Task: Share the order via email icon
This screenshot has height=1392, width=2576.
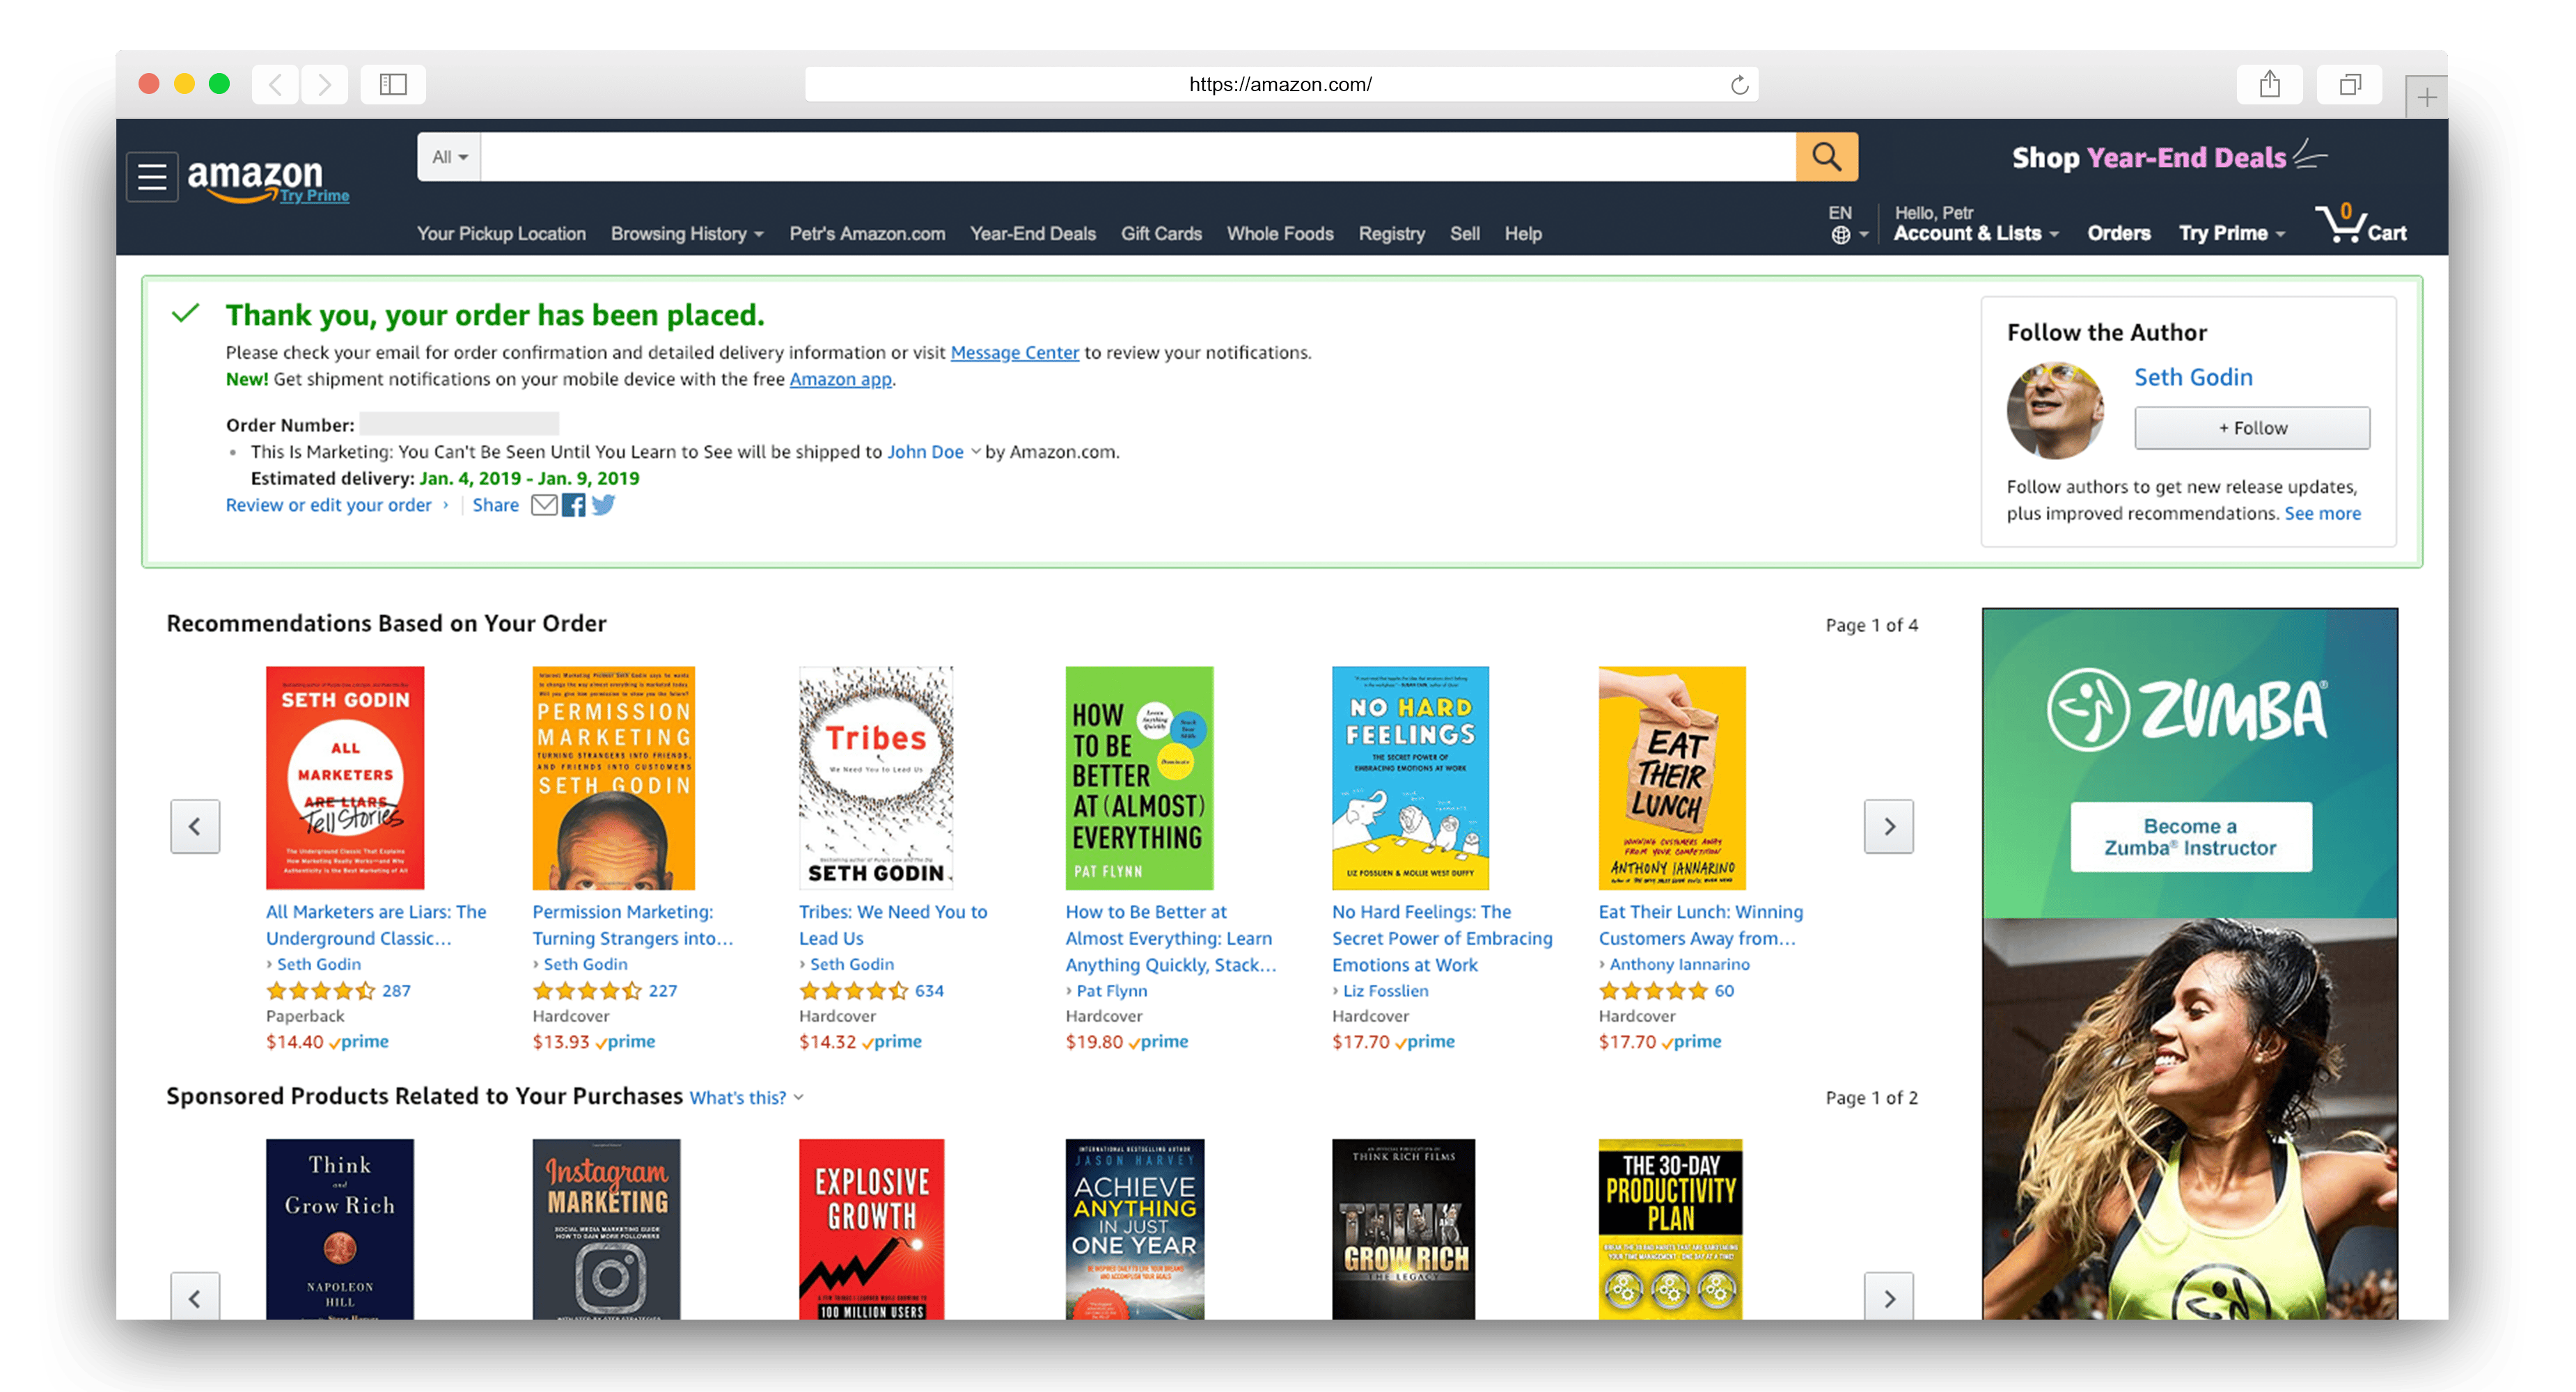Action: [544, 505]
